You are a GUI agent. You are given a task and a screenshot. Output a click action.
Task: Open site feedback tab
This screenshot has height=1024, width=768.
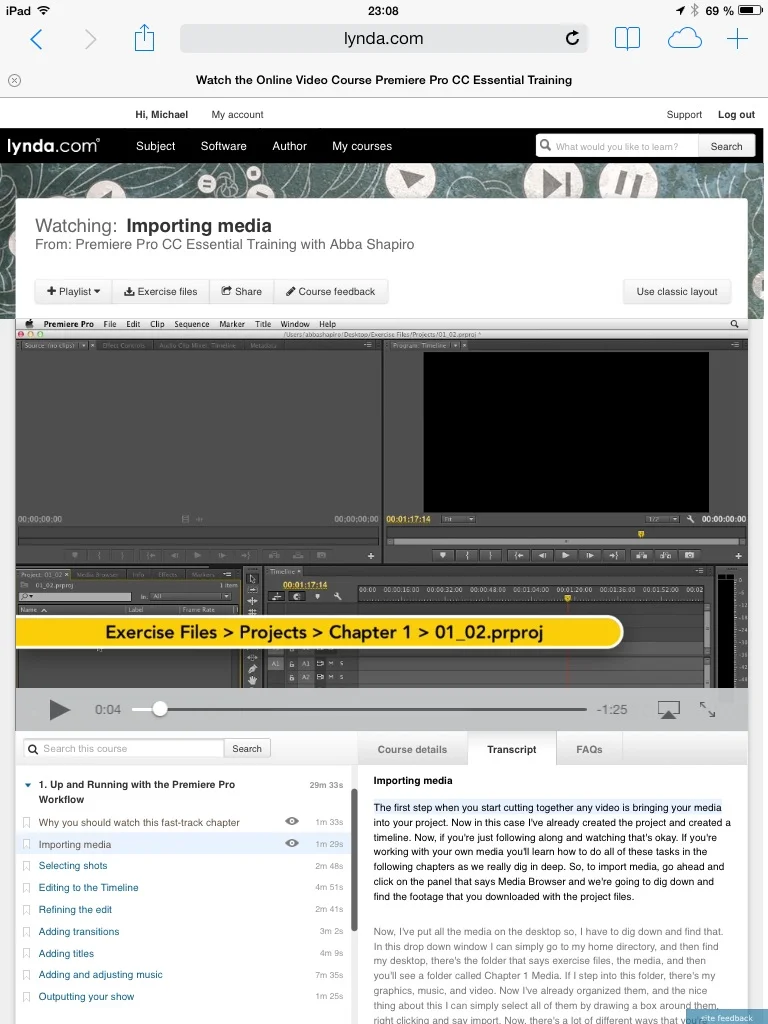[726, 1017]
